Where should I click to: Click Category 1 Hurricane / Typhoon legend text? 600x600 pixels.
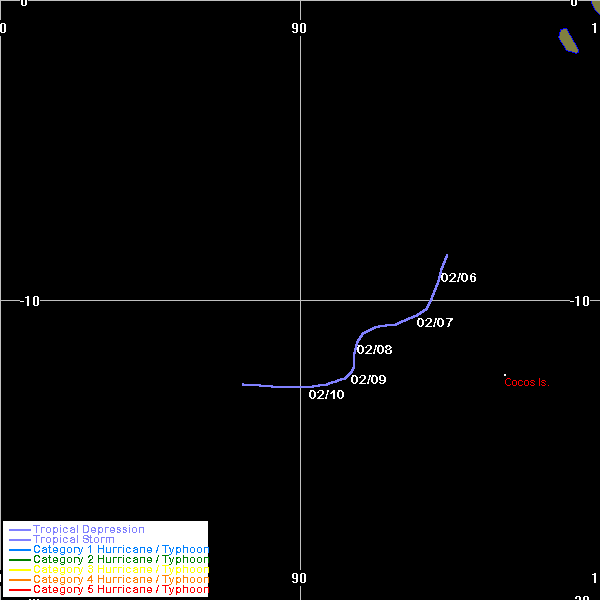tap(120, 550)
